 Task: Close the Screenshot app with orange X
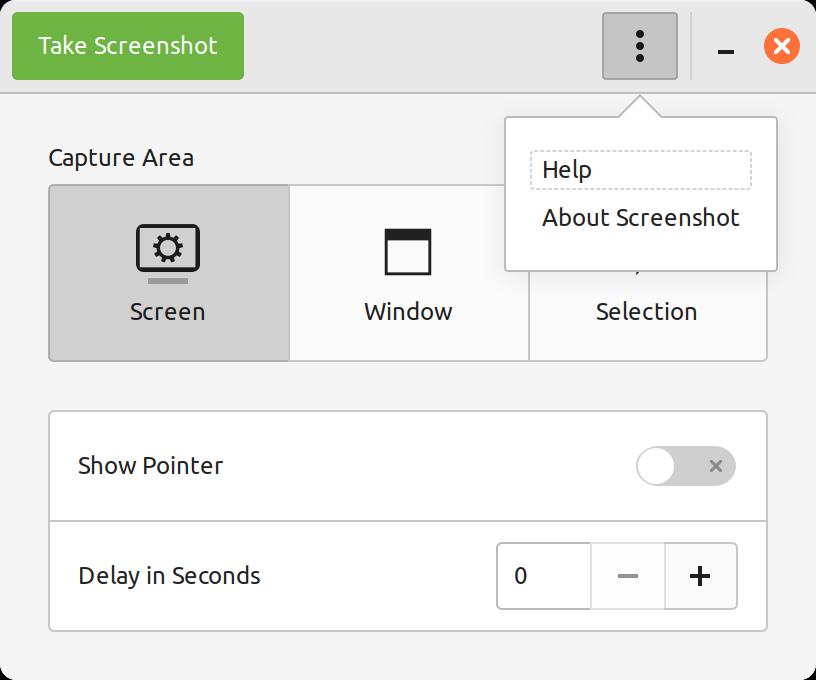[x=782, y=46]
